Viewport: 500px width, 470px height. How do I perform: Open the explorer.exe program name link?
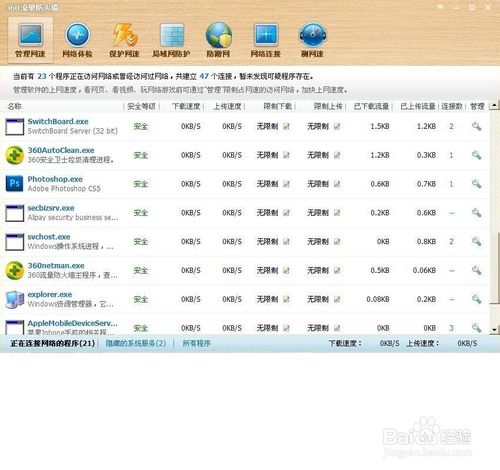point(50,294)
